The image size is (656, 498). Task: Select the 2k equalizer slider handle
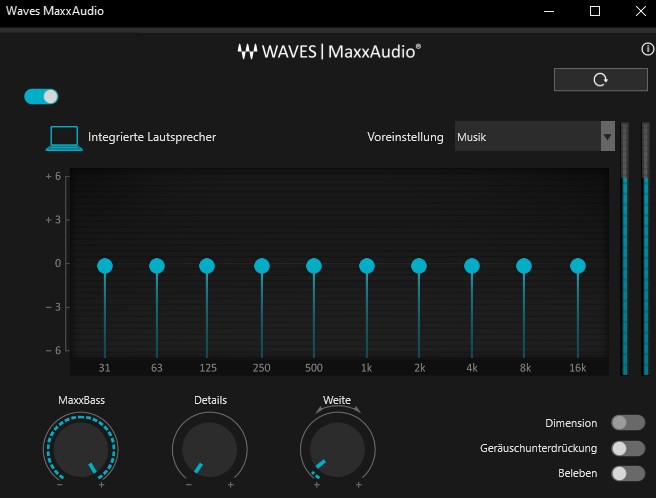(x=419, y=266)
